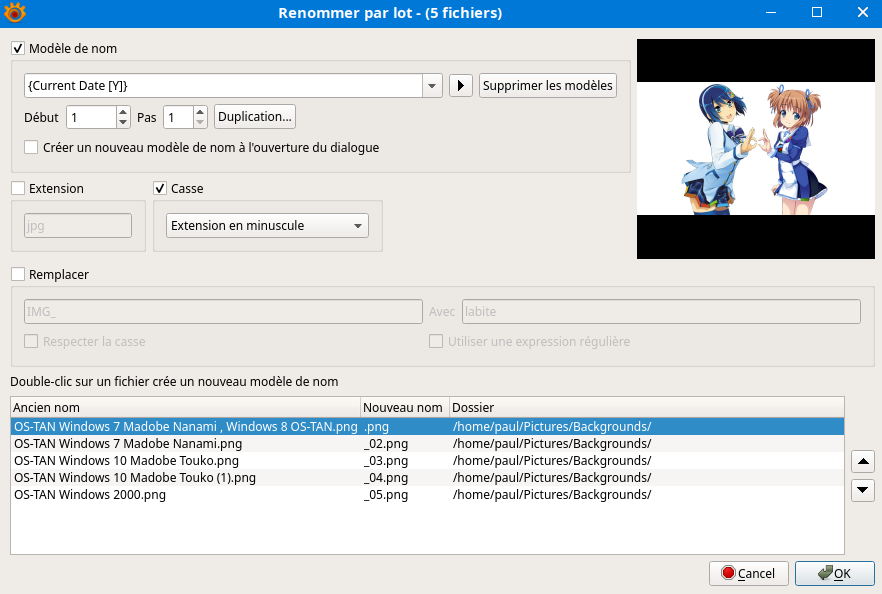Select the row OS-TAN Windows 7 Madobe Nanami , Windows 8 OS-TAN.png
Viewport: 882px width, 594px height.
click(x=427, y=426)
